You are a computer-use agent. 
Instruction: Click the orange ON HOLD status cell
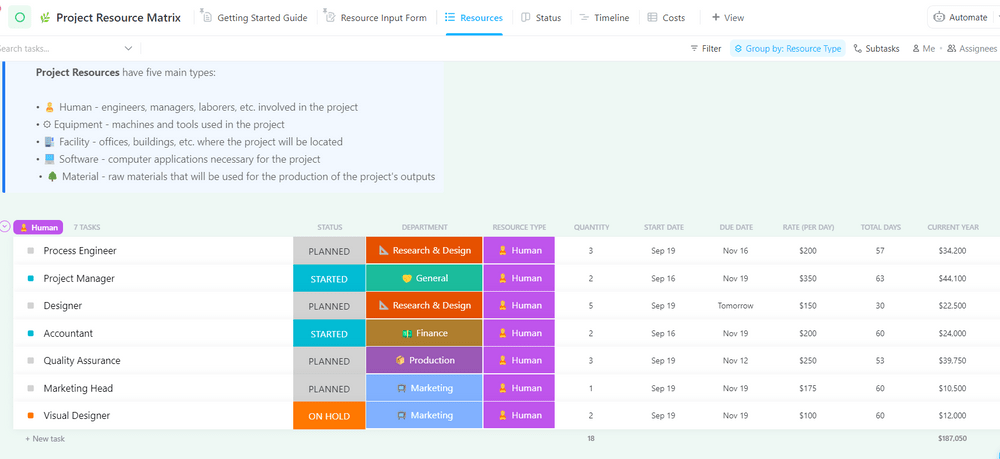(x=329, y=416)
